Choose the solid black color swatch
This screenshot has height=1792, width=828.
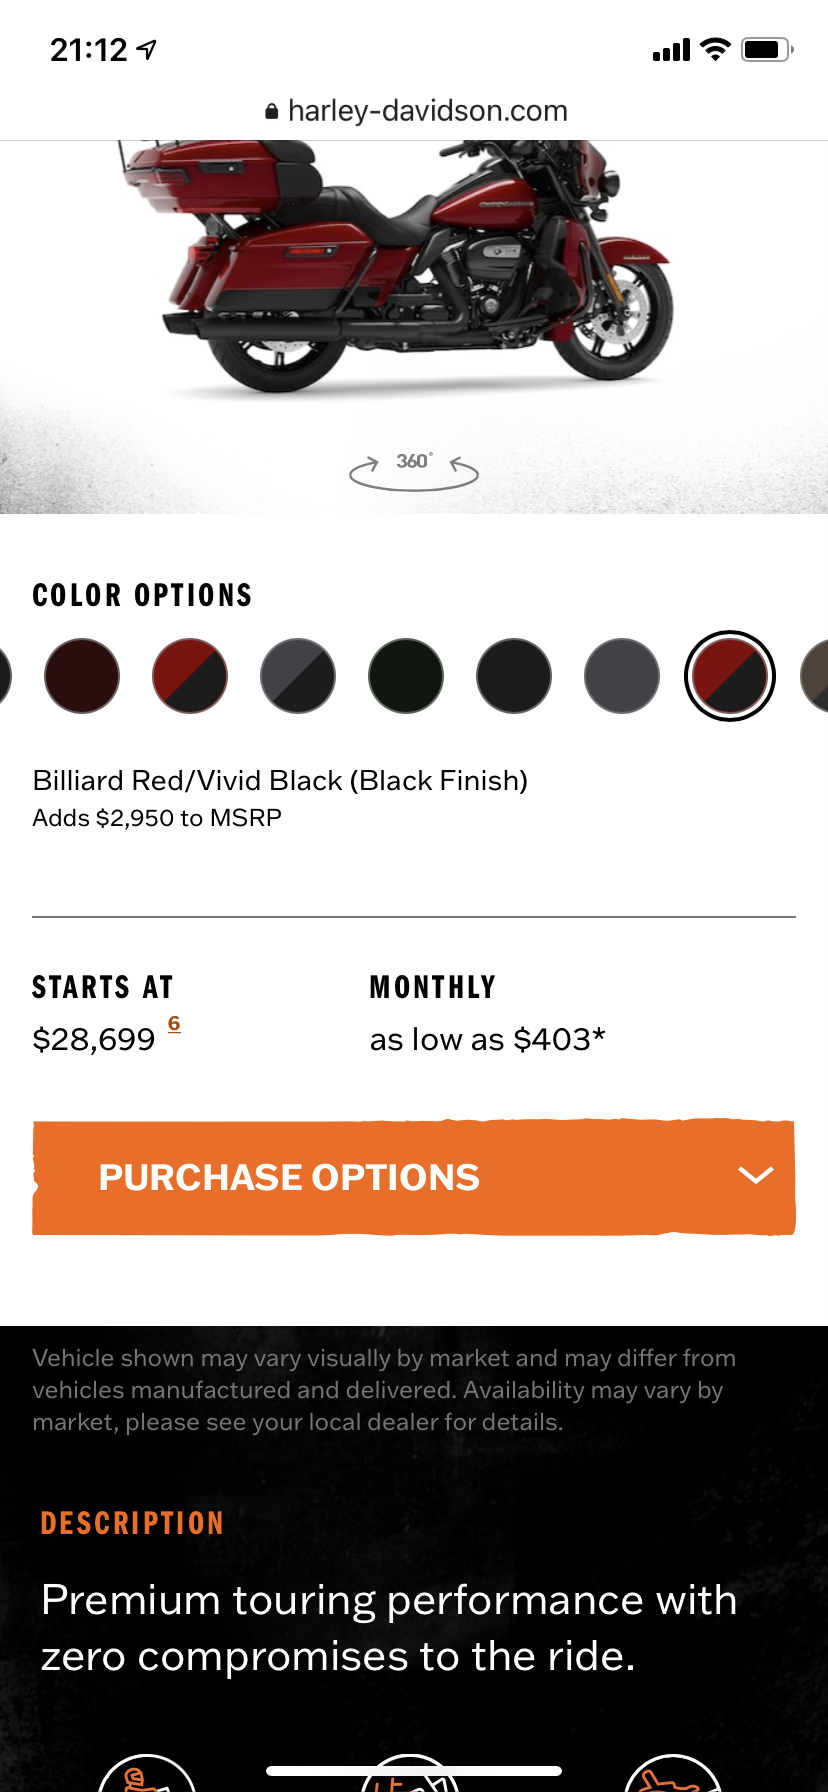tap(514, 676)
